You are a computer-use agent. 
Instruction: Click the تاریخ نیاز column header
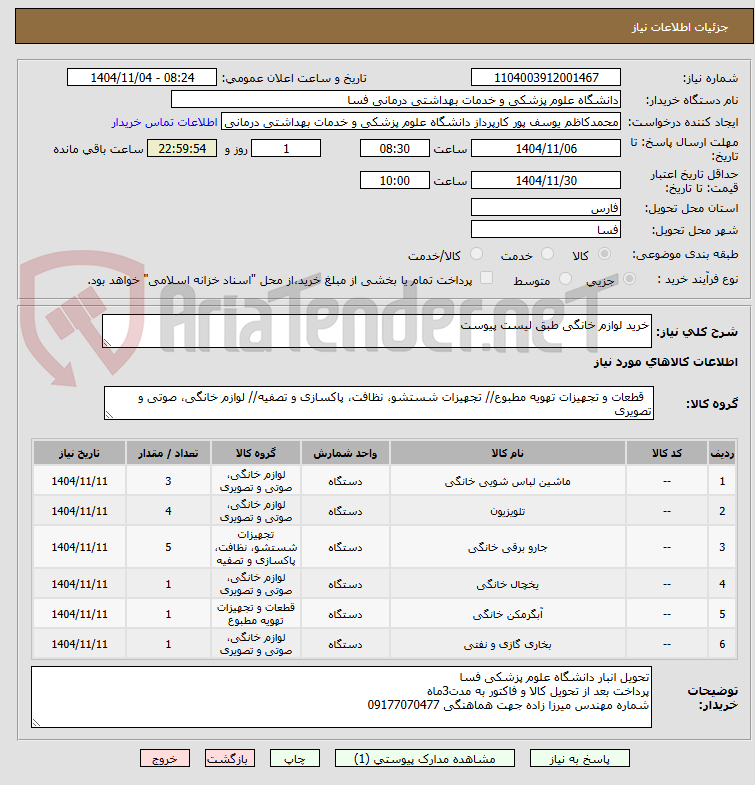coord(80,453)
